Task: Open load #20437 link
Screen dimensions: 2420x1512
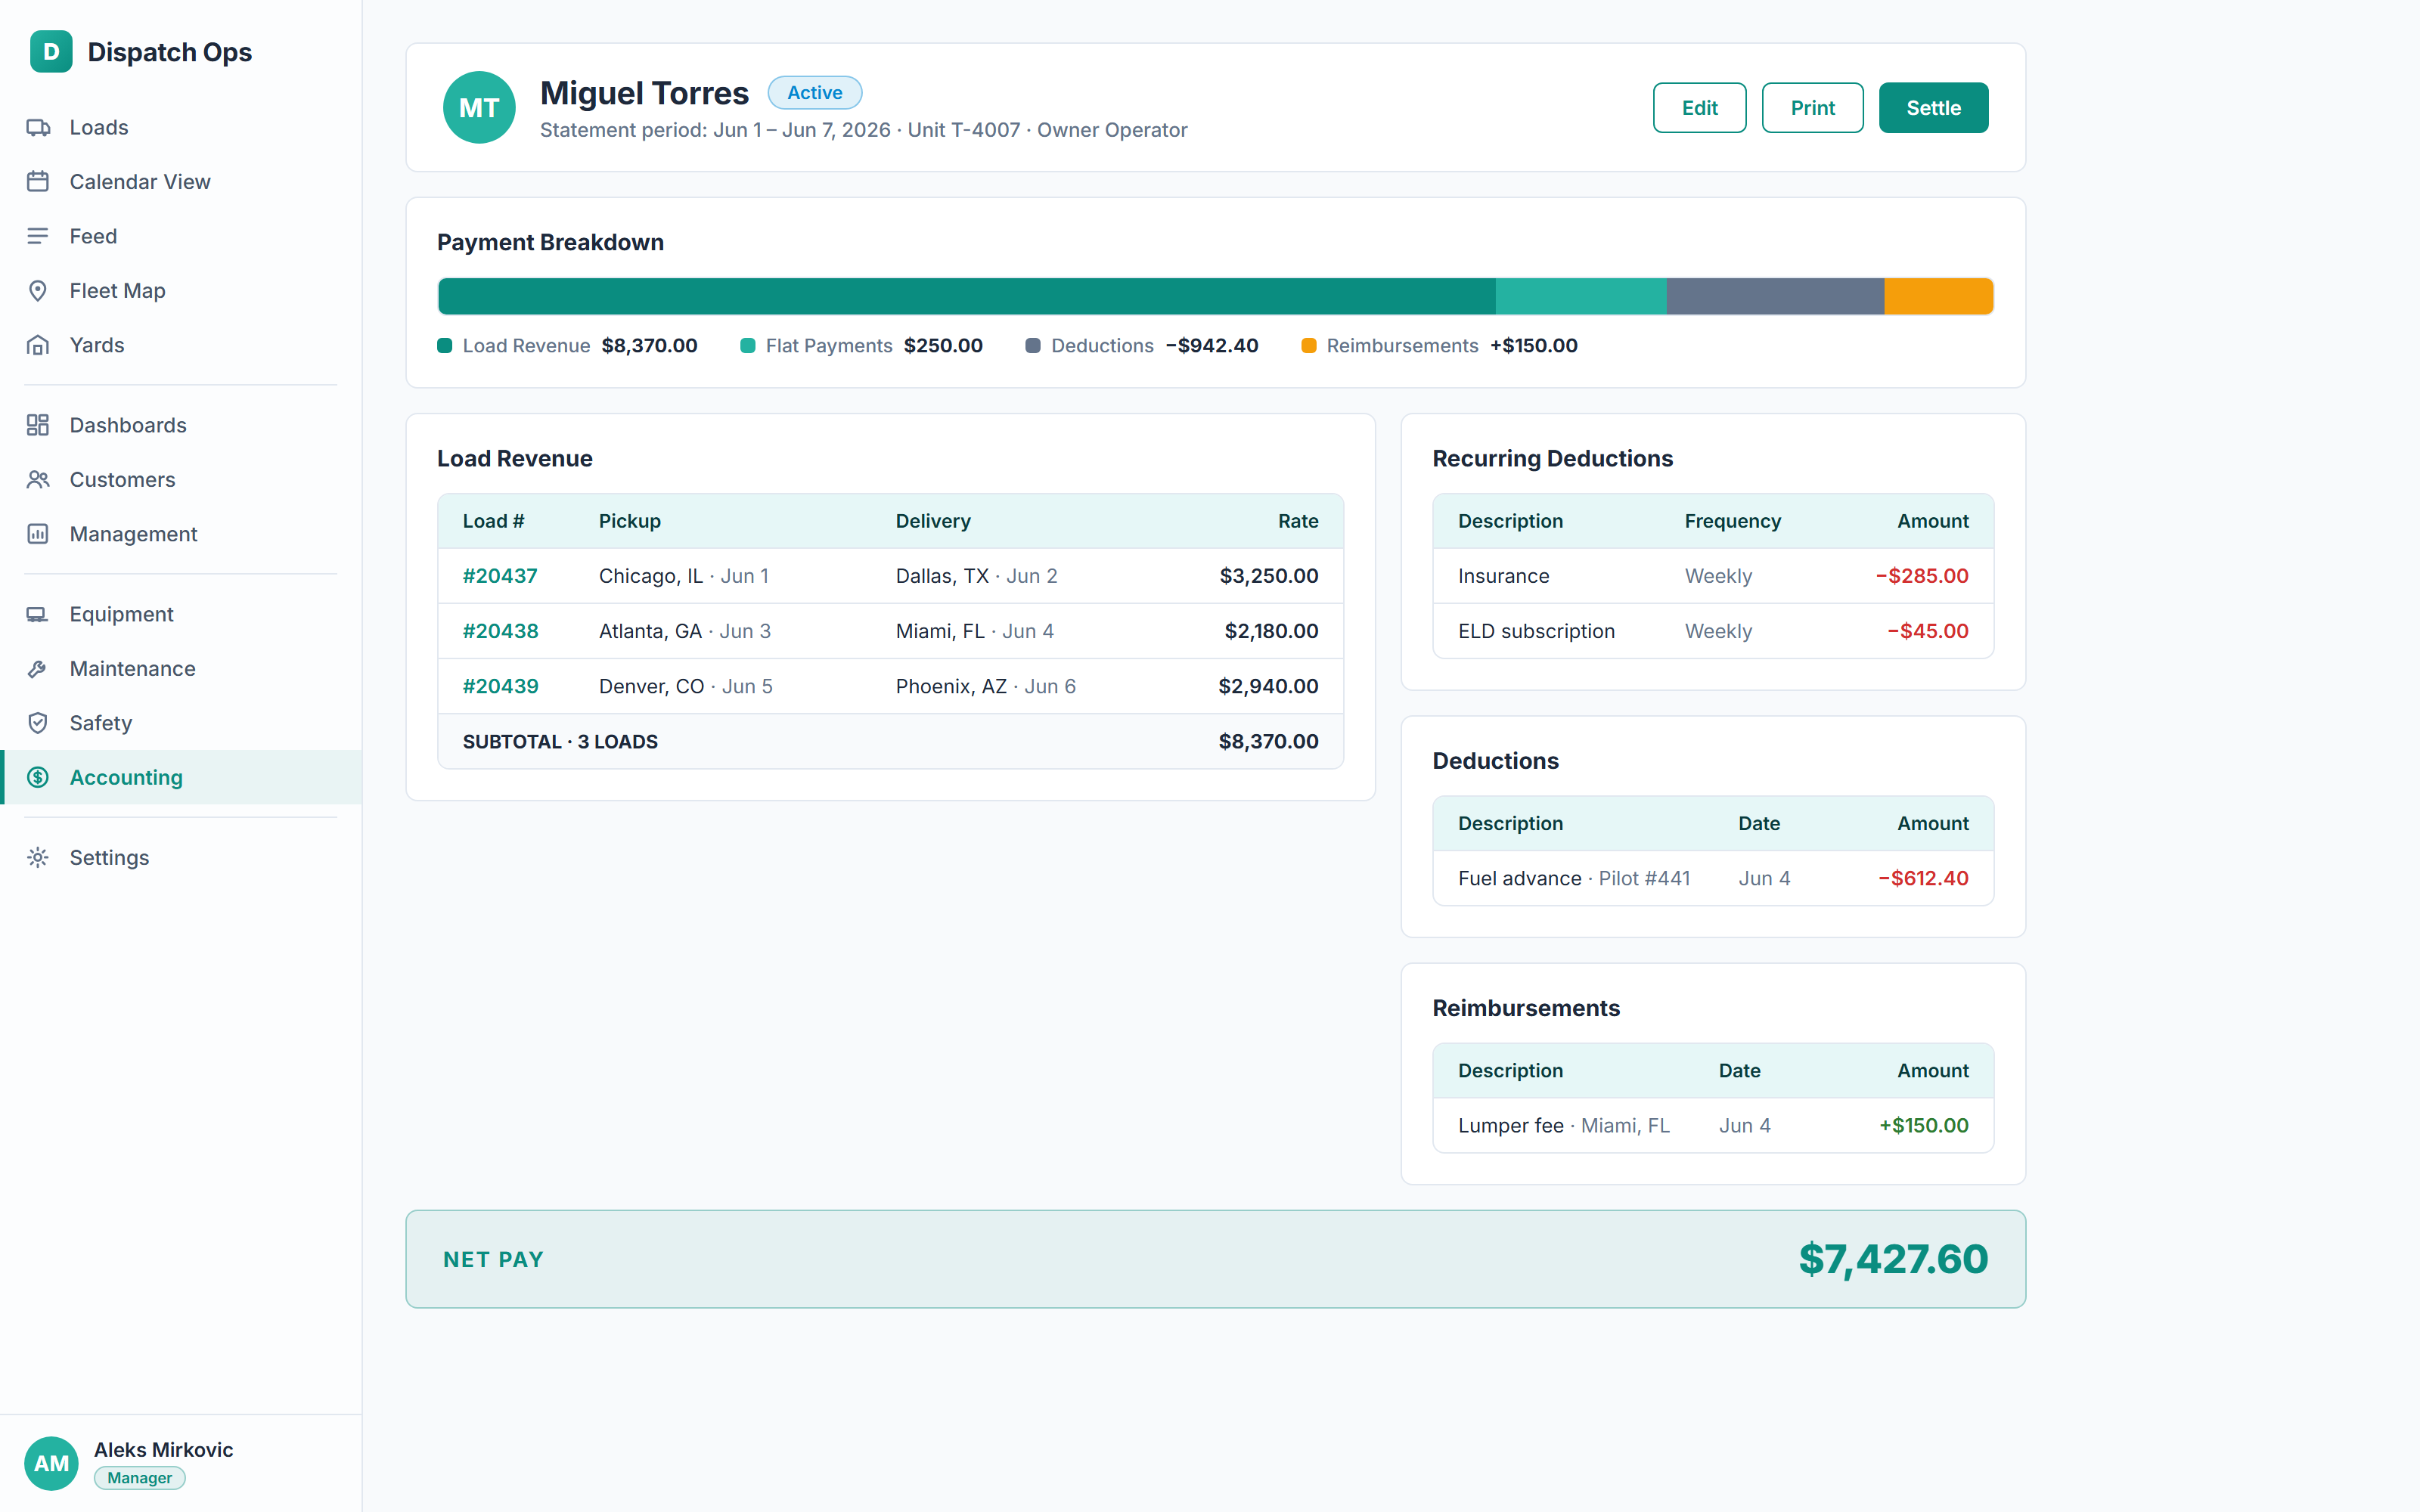Action: tap(500, 576)
